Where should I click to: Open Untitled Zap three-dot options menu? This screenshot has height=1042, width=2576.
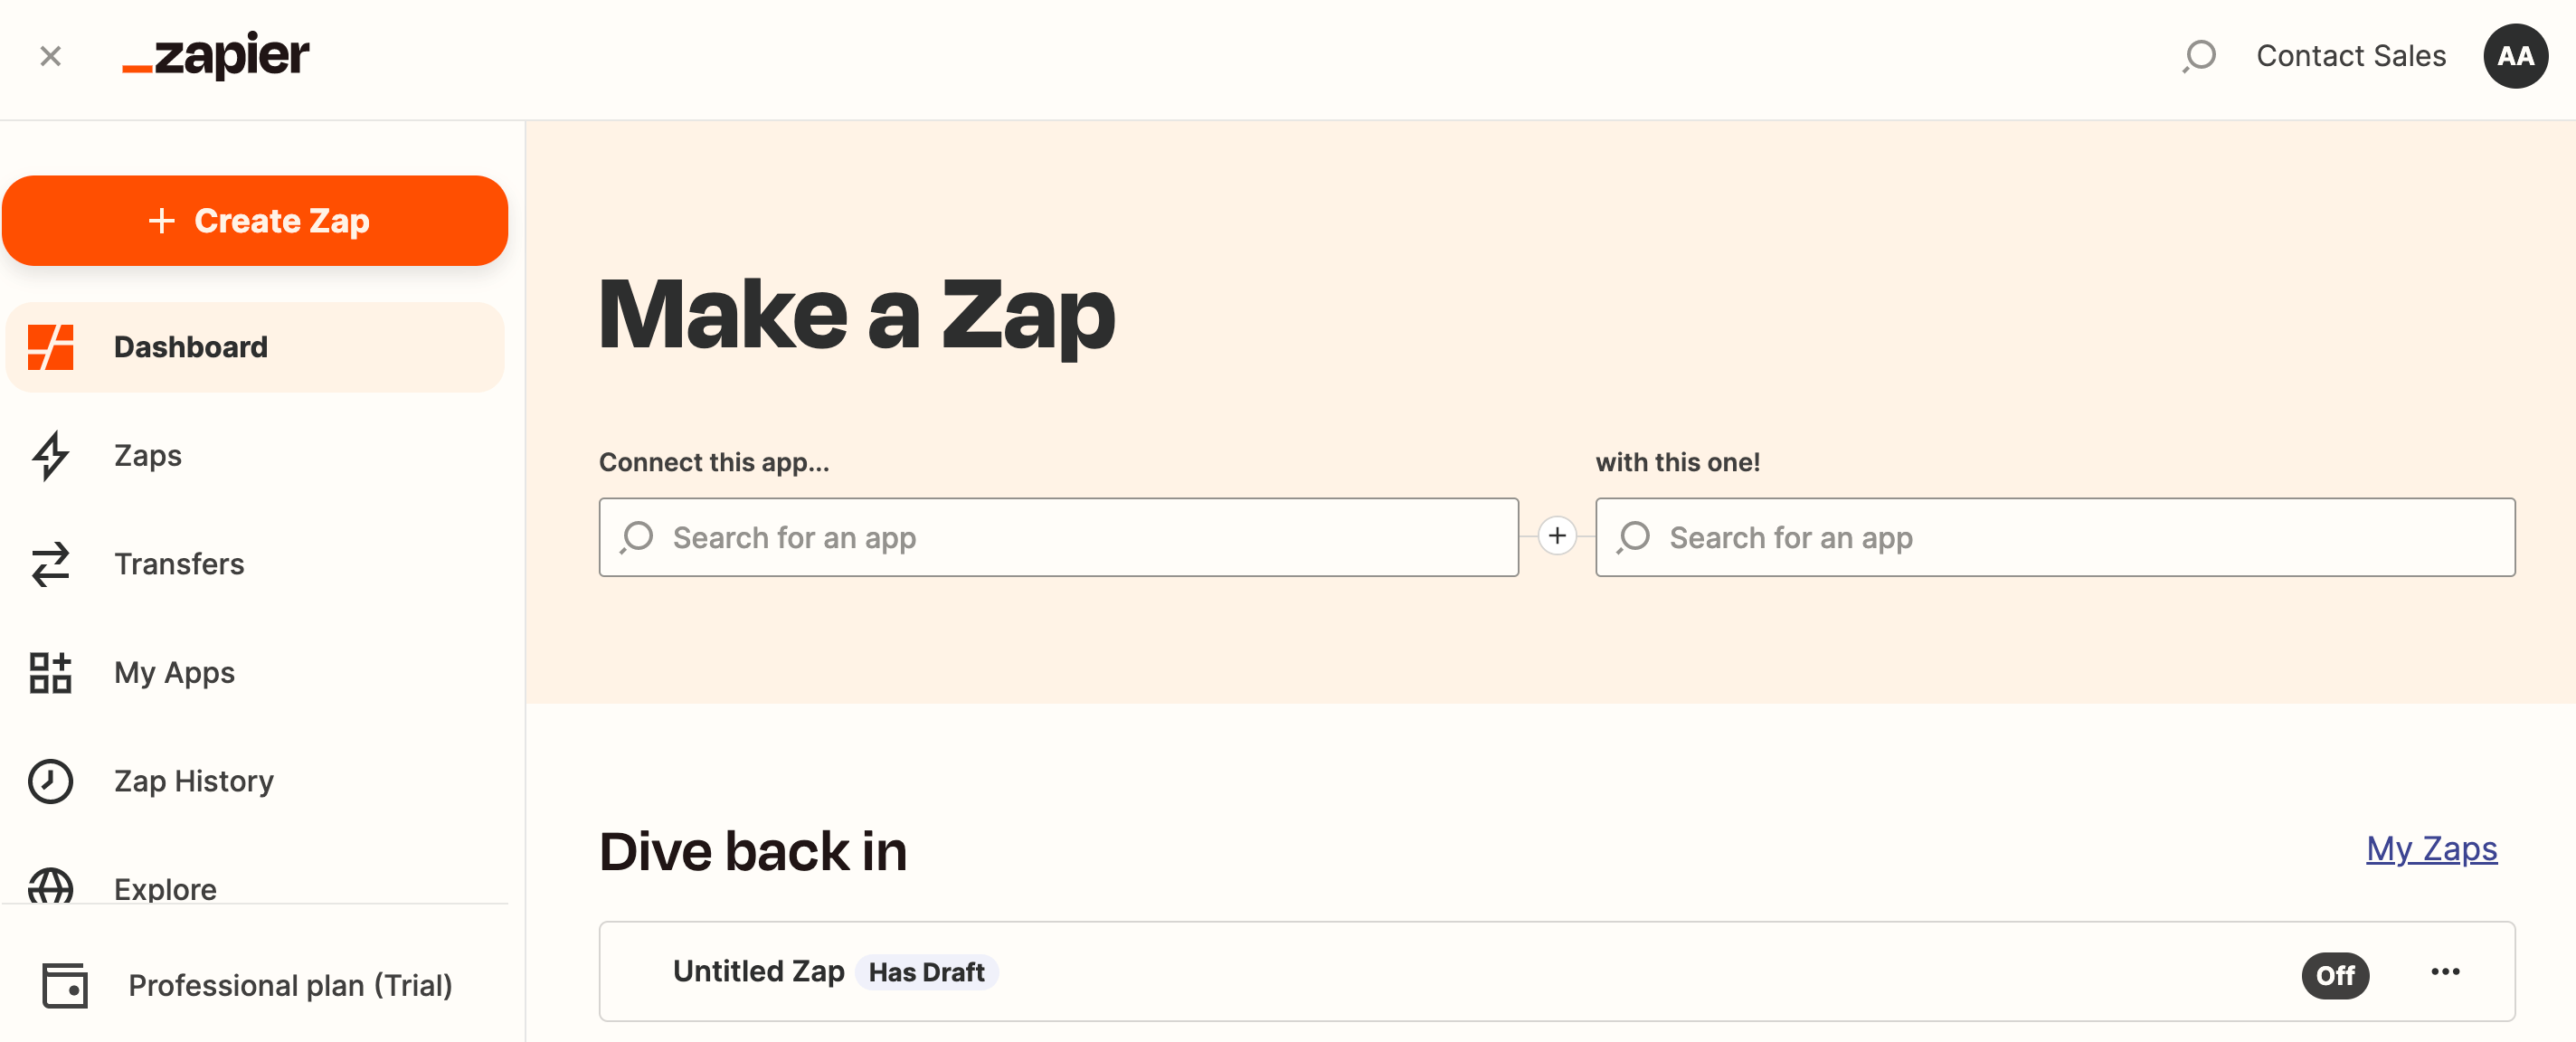2444,972
